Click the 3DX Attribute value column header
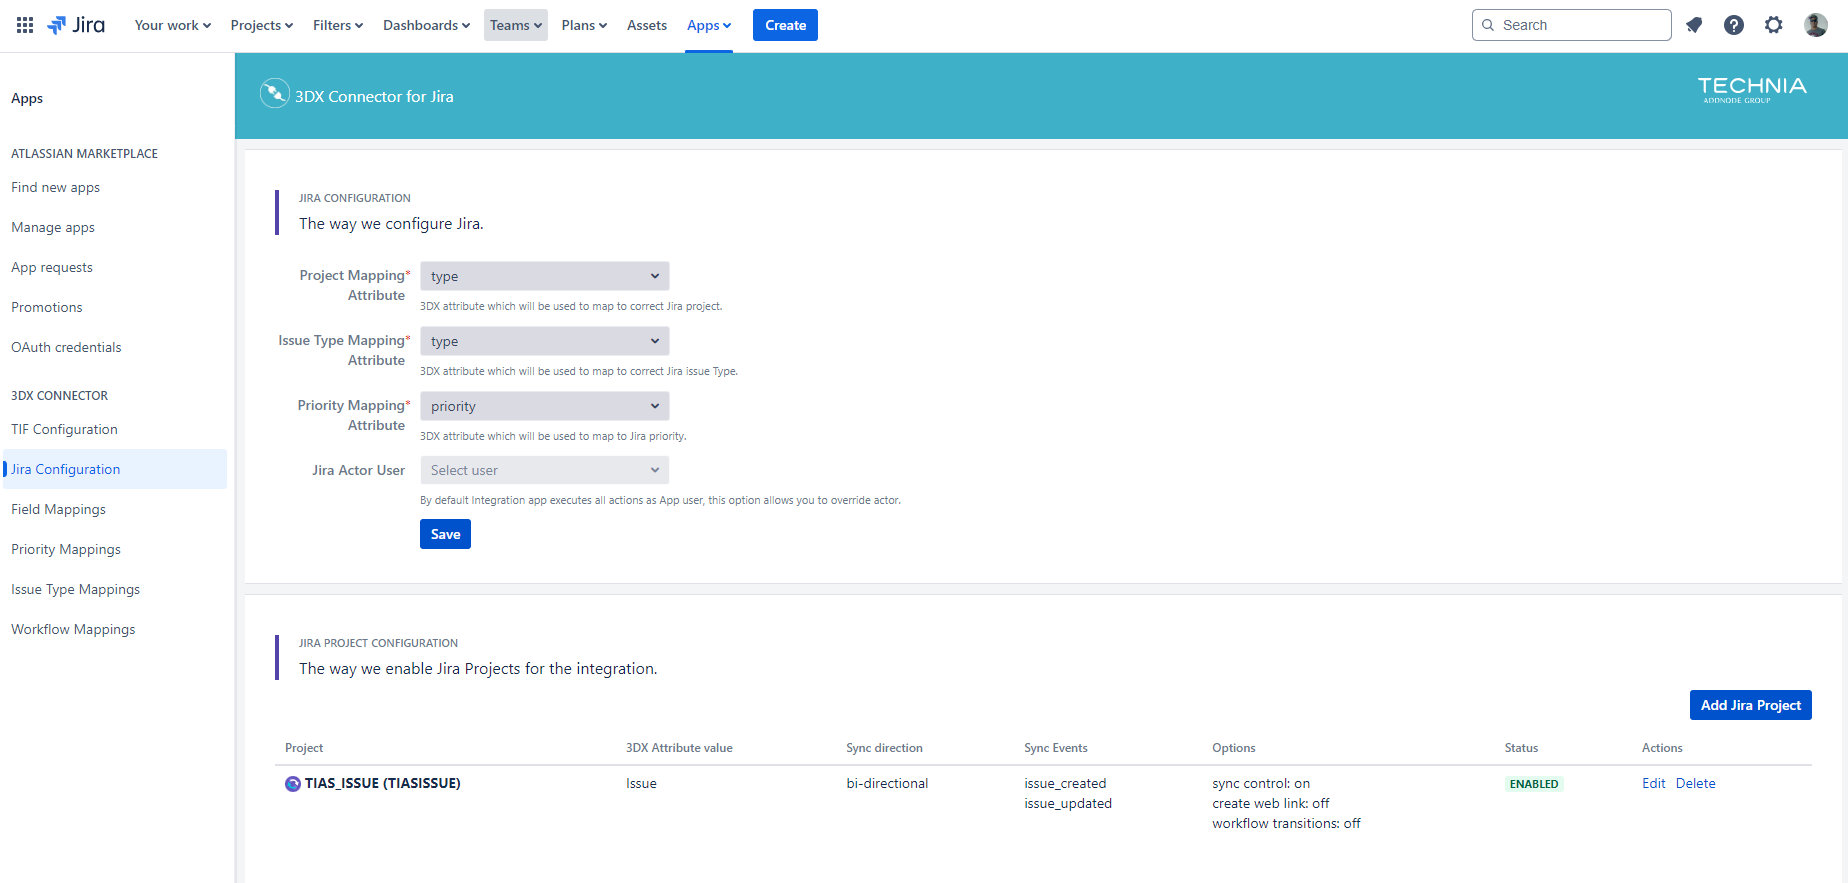The width and height of the screenshot is (1848, 883). (x=679, y=748)
